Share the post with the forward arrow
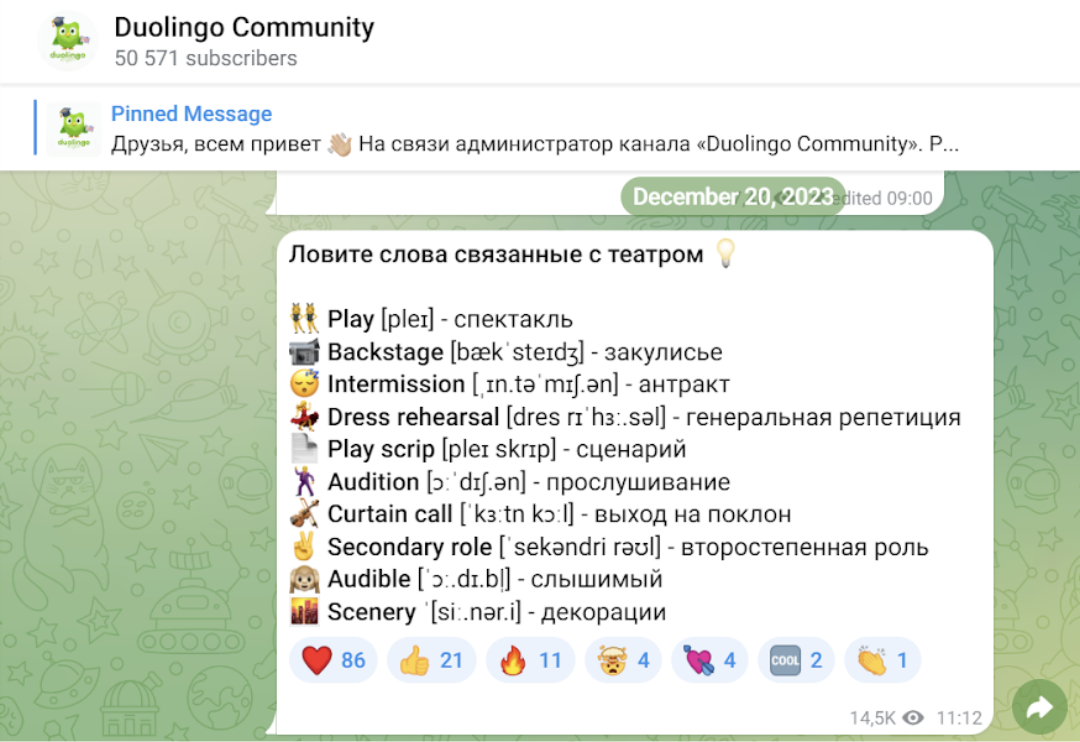This screenshot has width=1080, height=742. click(1039, 708)
